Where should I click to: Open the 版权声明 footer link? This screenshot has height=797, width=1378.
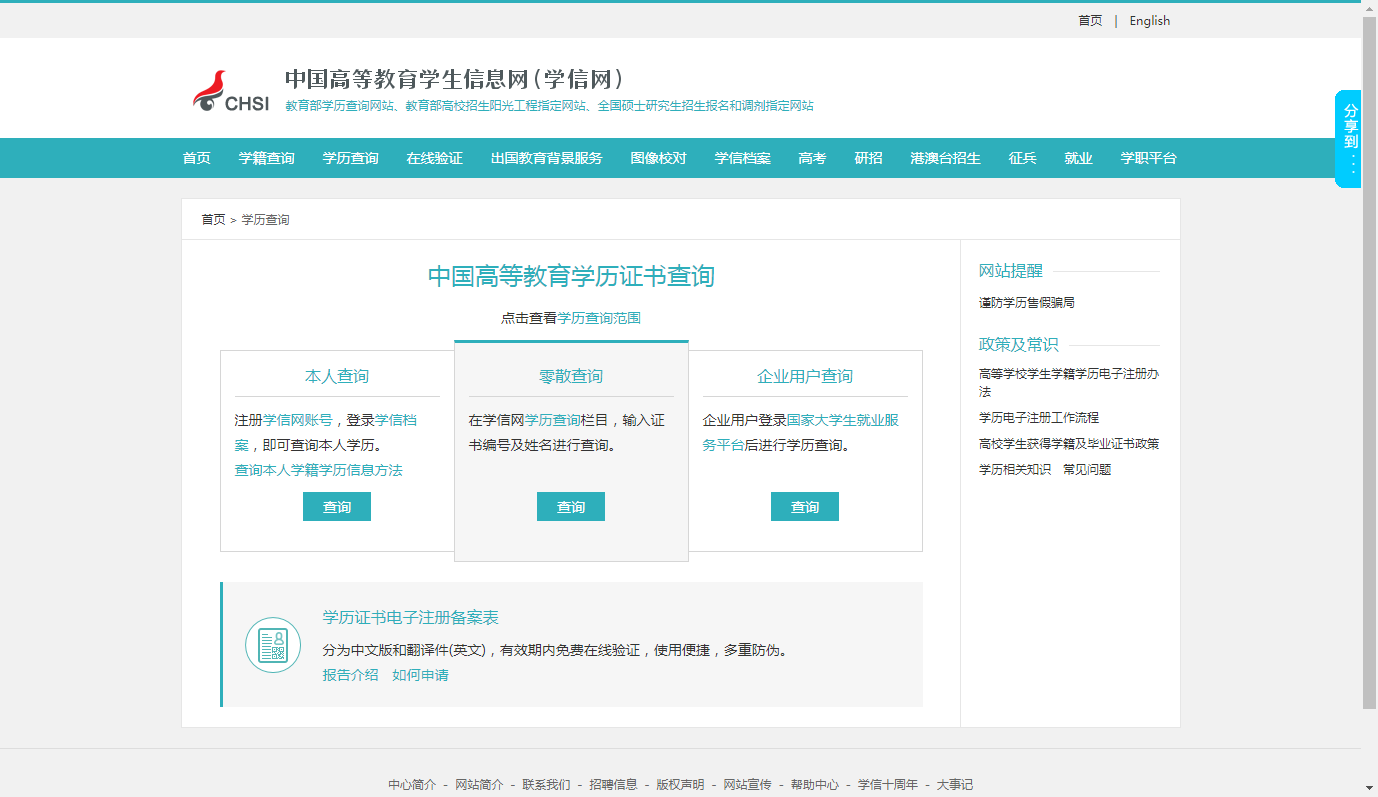tap(680, 785)
